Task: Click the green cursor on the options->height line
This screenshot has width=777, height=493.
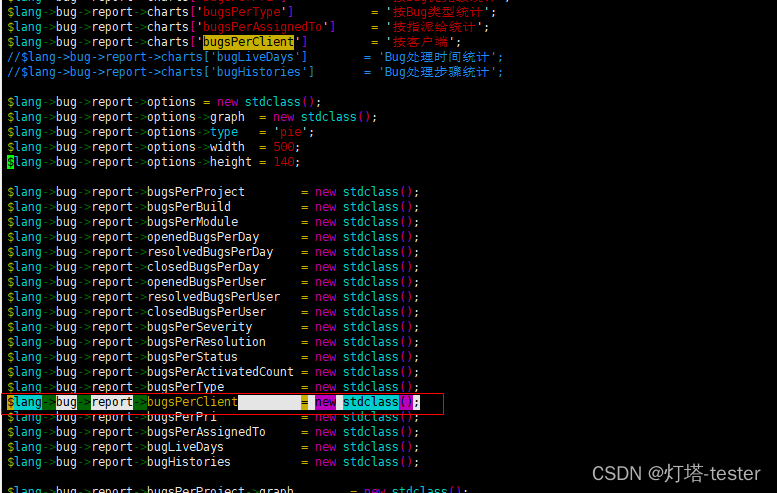Action: (x=10, y=162)
